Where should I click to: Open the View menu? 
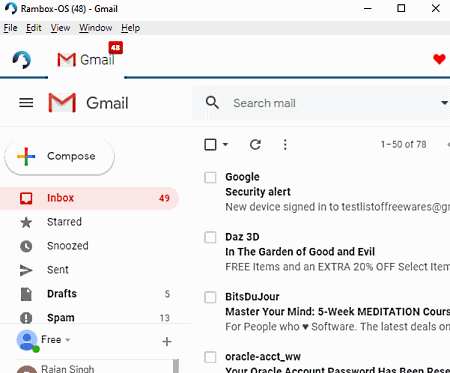[60, 28]
